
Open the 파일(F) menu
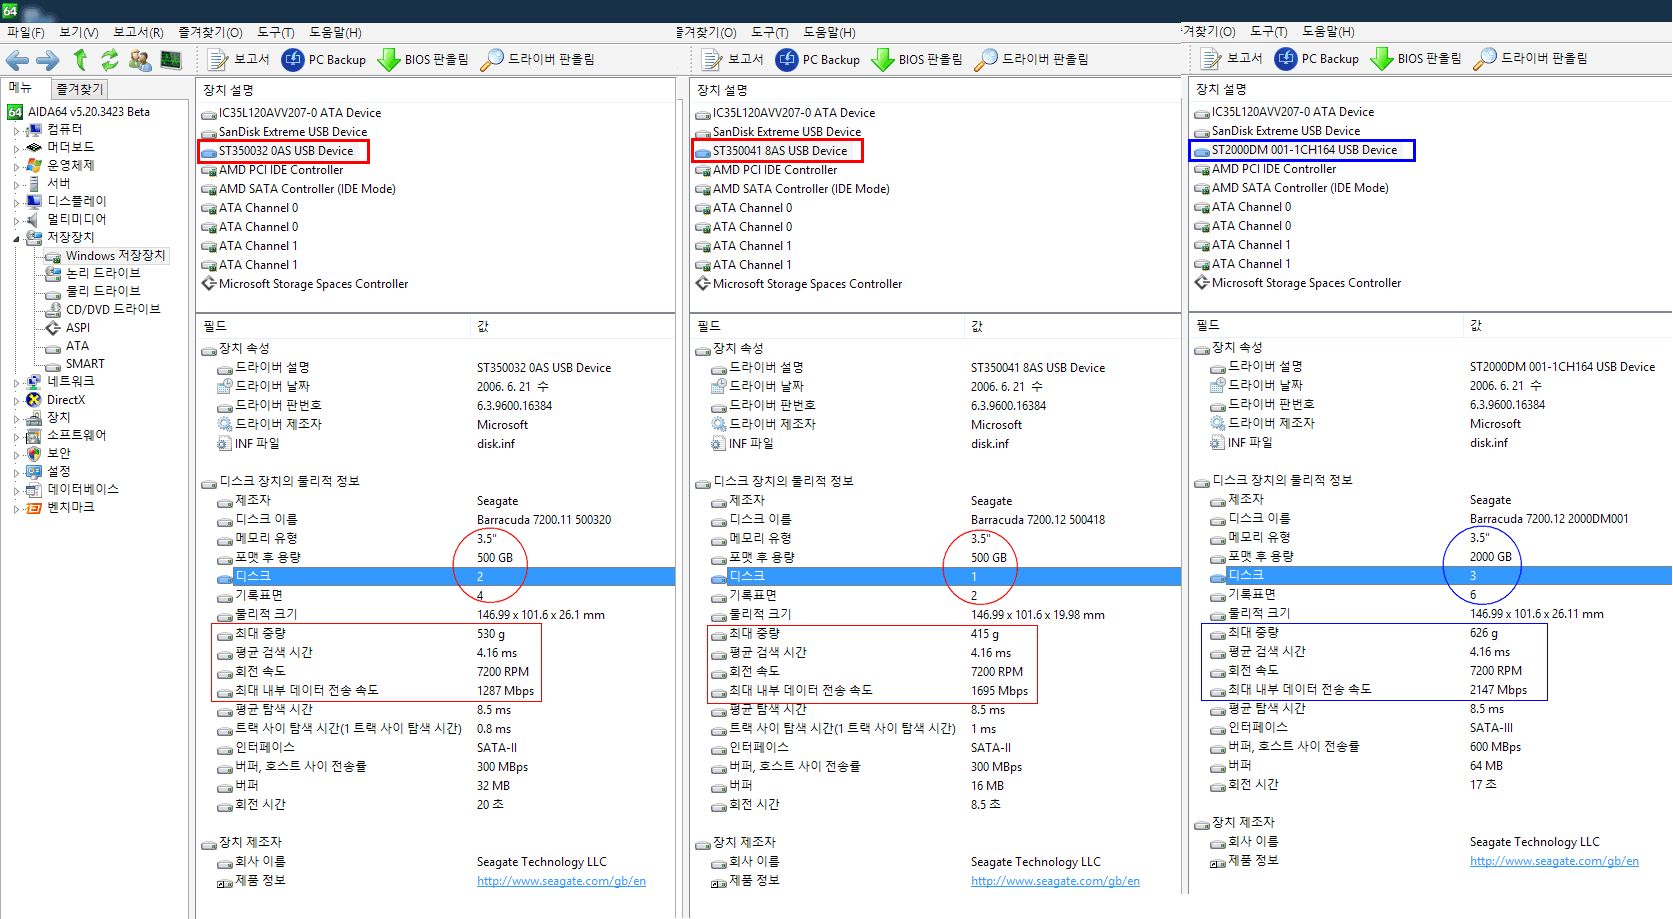(x=25, y=32)
